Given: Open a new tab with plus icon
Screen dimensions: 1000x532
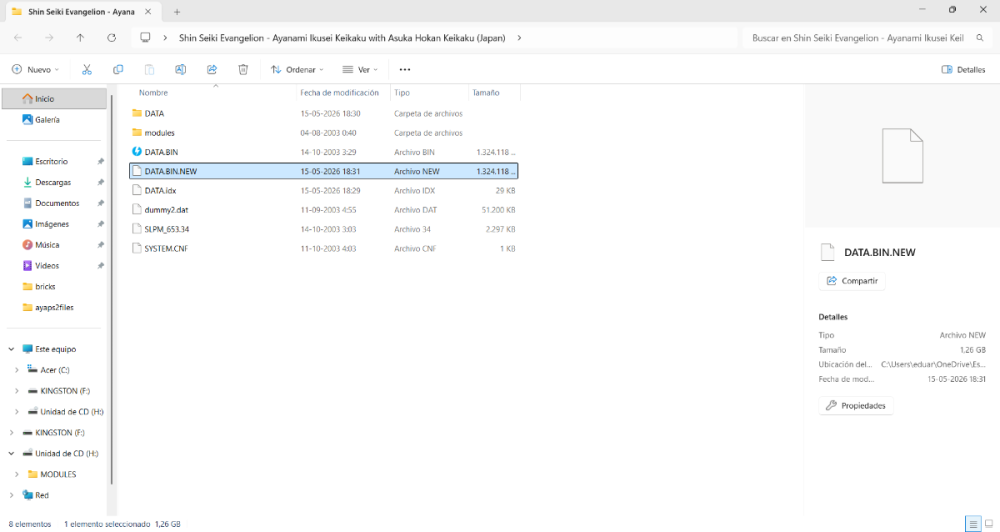Looking at the screenshot, I should (177, 11).
